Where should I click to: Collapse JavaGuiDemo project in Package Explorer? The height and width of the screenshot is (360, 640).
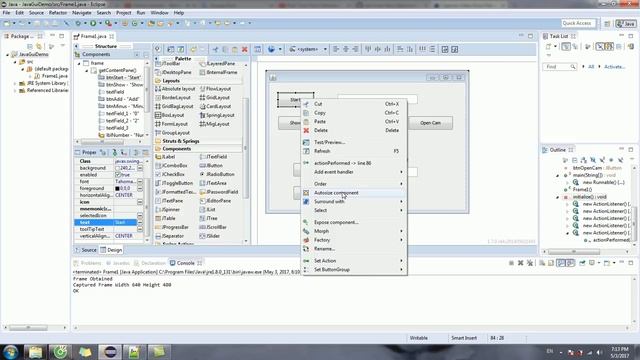click(x=8, y=55)
